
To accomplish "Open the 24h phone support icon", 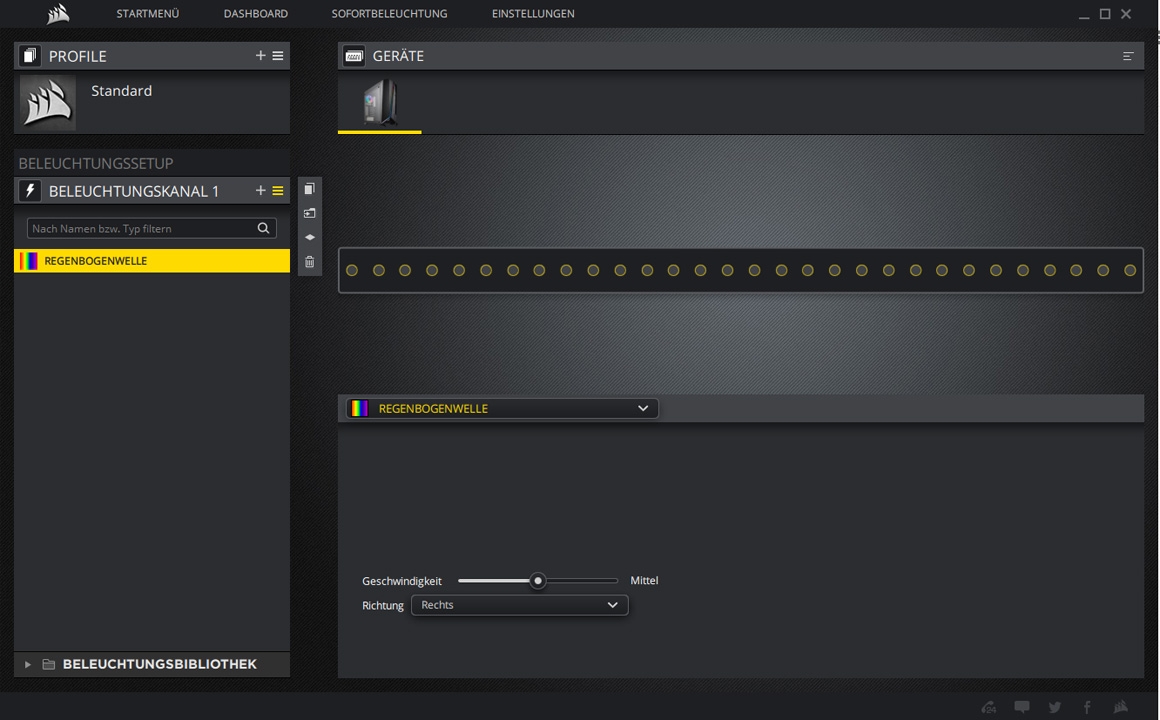I will pyautogui.click(x=988, y=707).
